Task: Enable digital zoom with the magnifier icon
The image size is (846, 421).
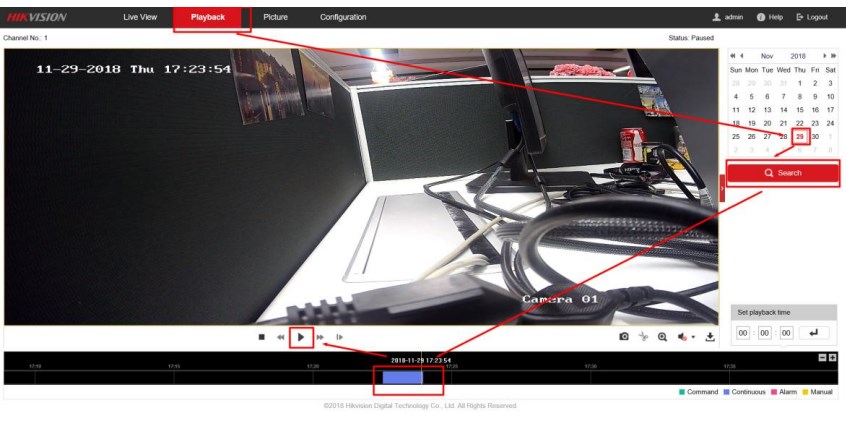Action: pos(662,338)
